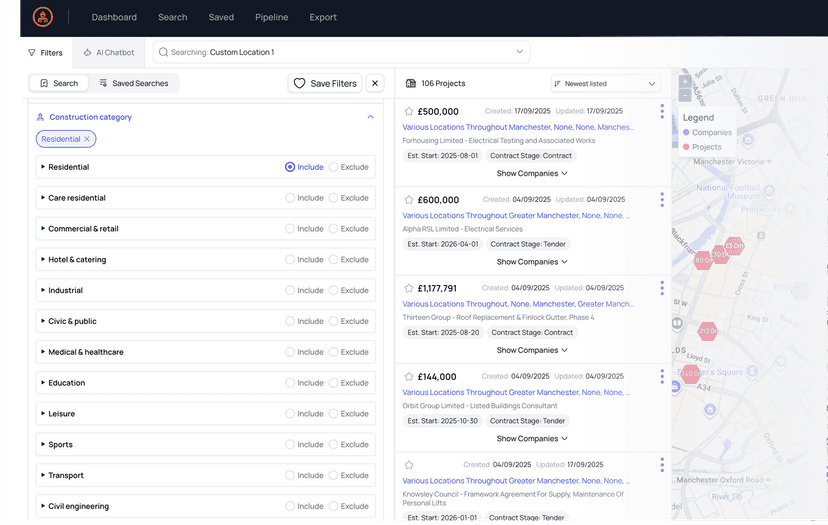
Task: Choose Exclude for Education category
Action: (x=334, y=383)
